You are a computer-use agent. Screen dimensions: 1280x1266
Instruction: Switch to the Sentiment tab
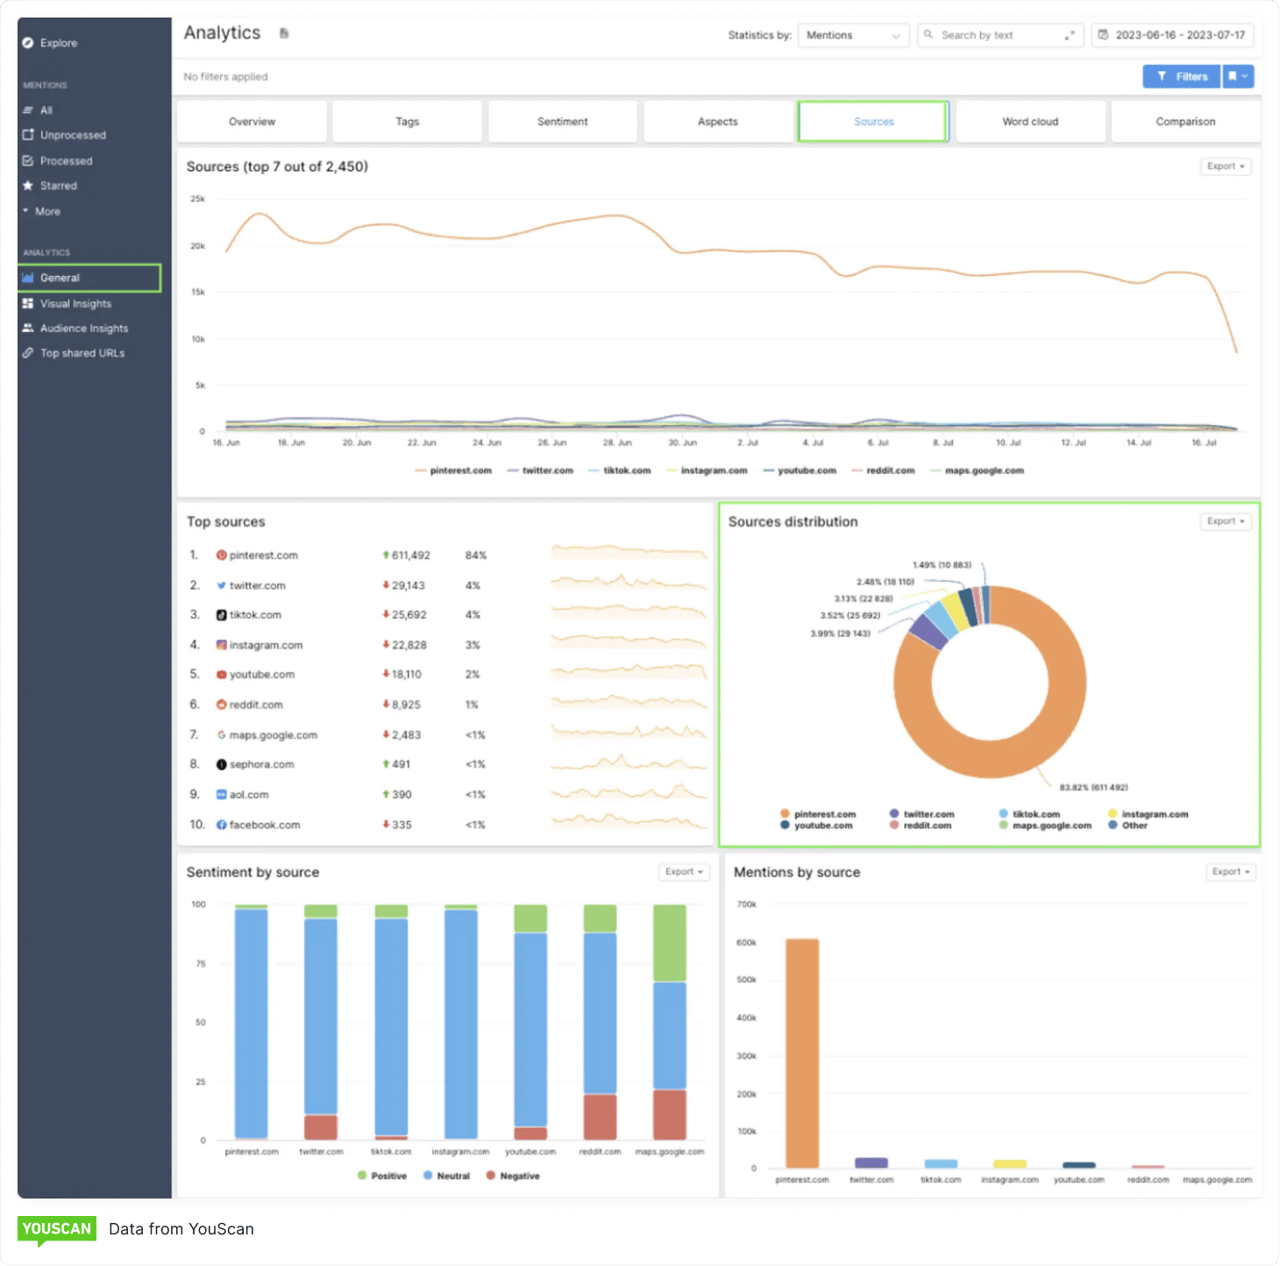(562, 122)
